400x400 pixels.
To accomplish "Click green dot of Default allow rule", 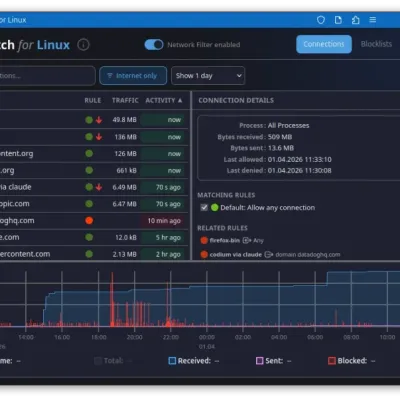I will (x=215, y=208).
